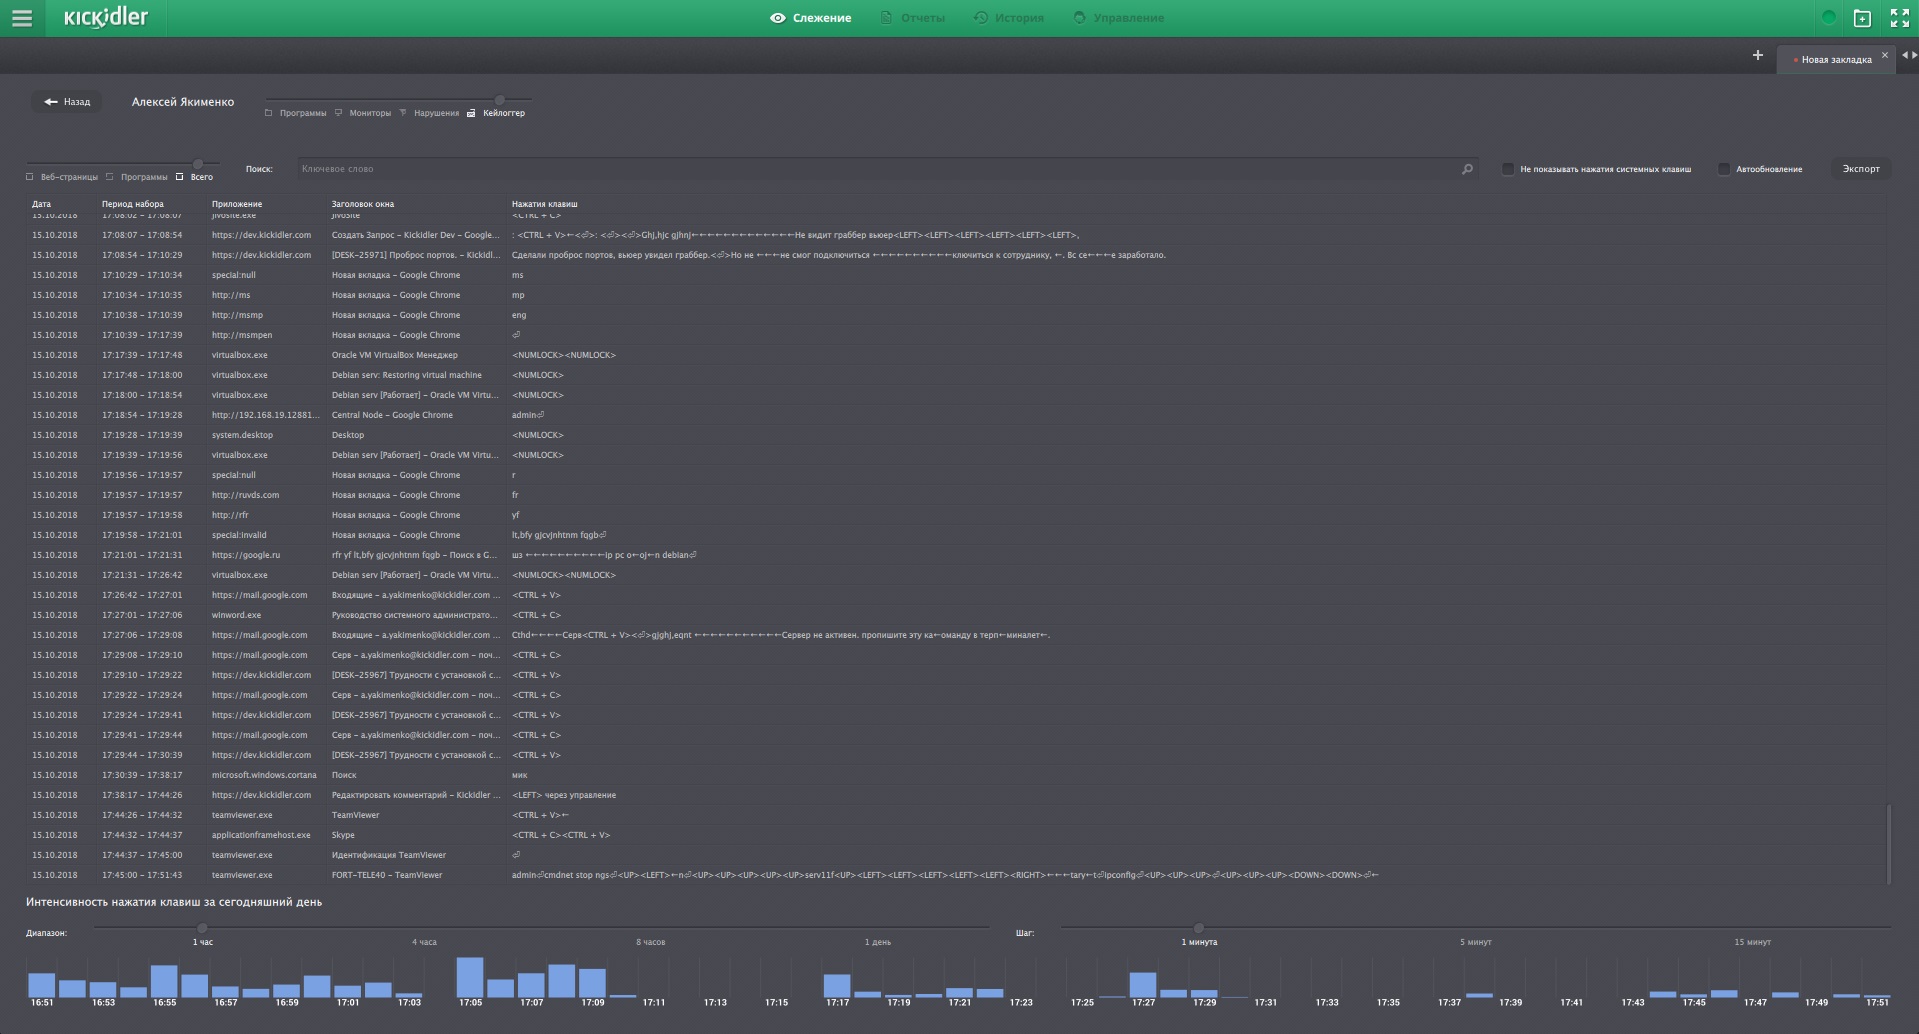Select the microsoft.windows.cortana row
1919x1034 pixels.
coord(957,775)
